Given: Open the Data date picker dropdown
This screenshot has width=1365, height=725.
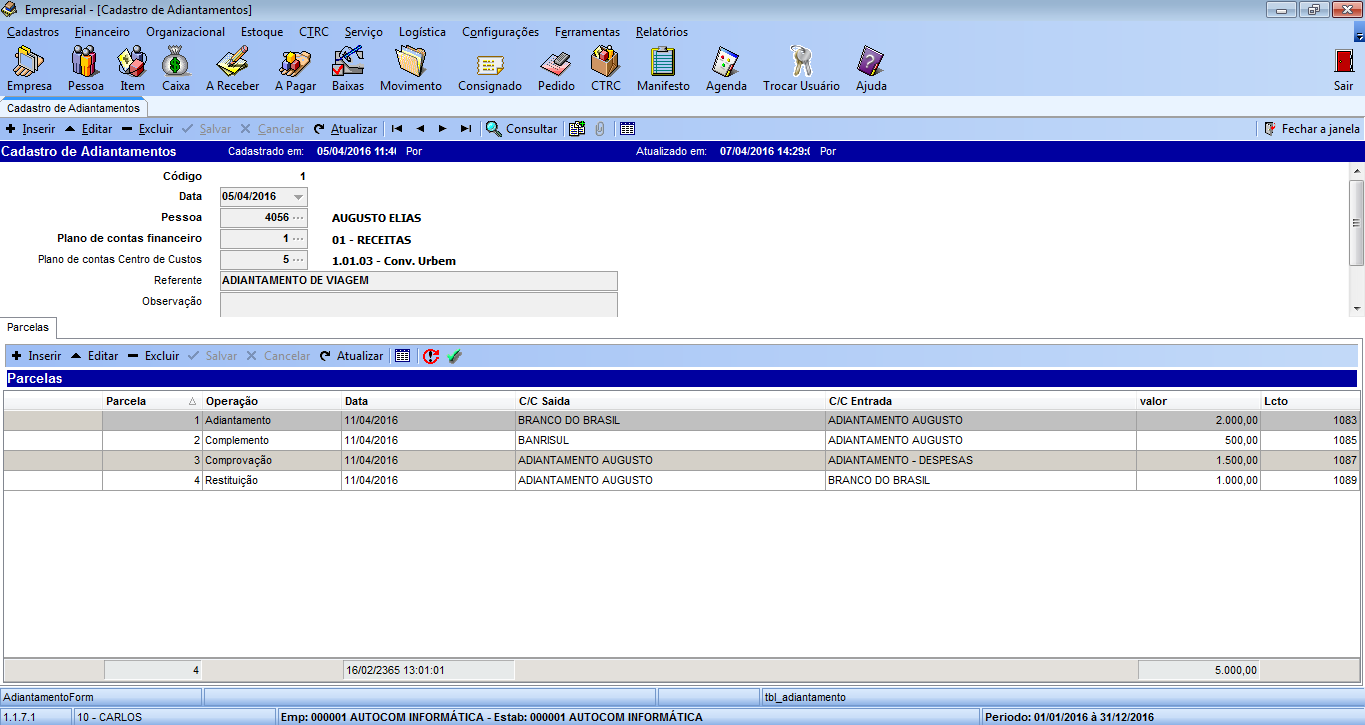Looking at the screenshot, I should (298, 197).
